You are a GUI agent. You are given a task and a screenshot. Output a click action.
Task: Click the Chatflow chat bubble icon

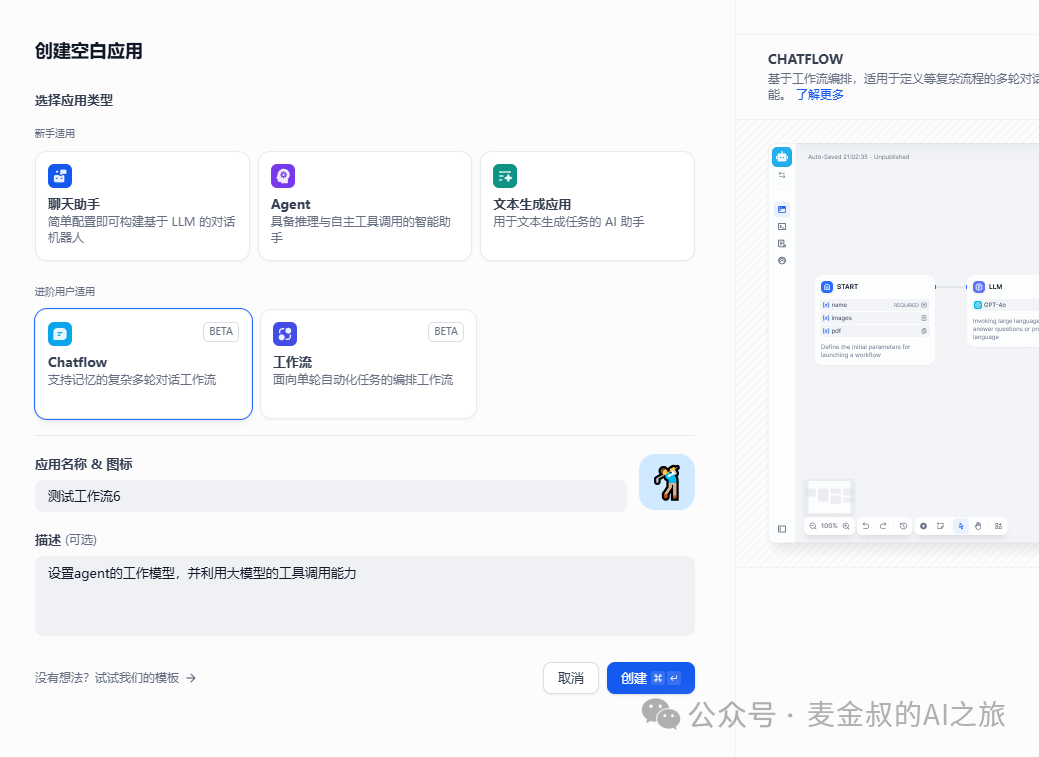tap(60, 334)
